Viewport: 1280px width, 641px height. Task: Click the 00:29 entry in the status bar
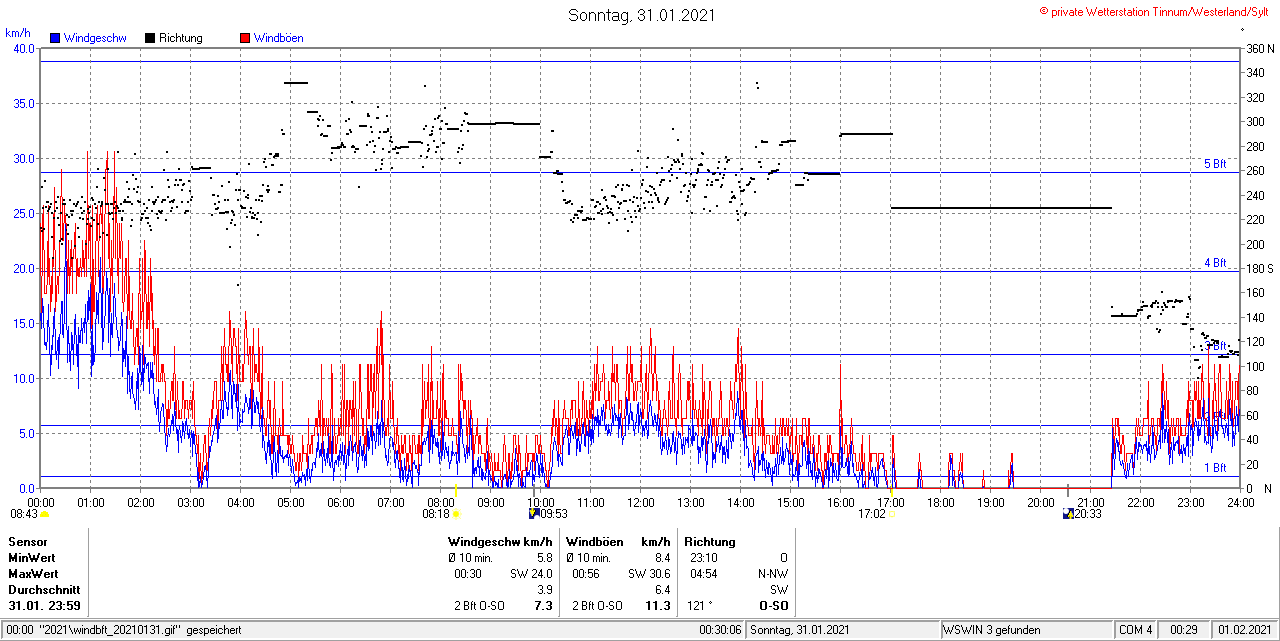pos(1184,630)
